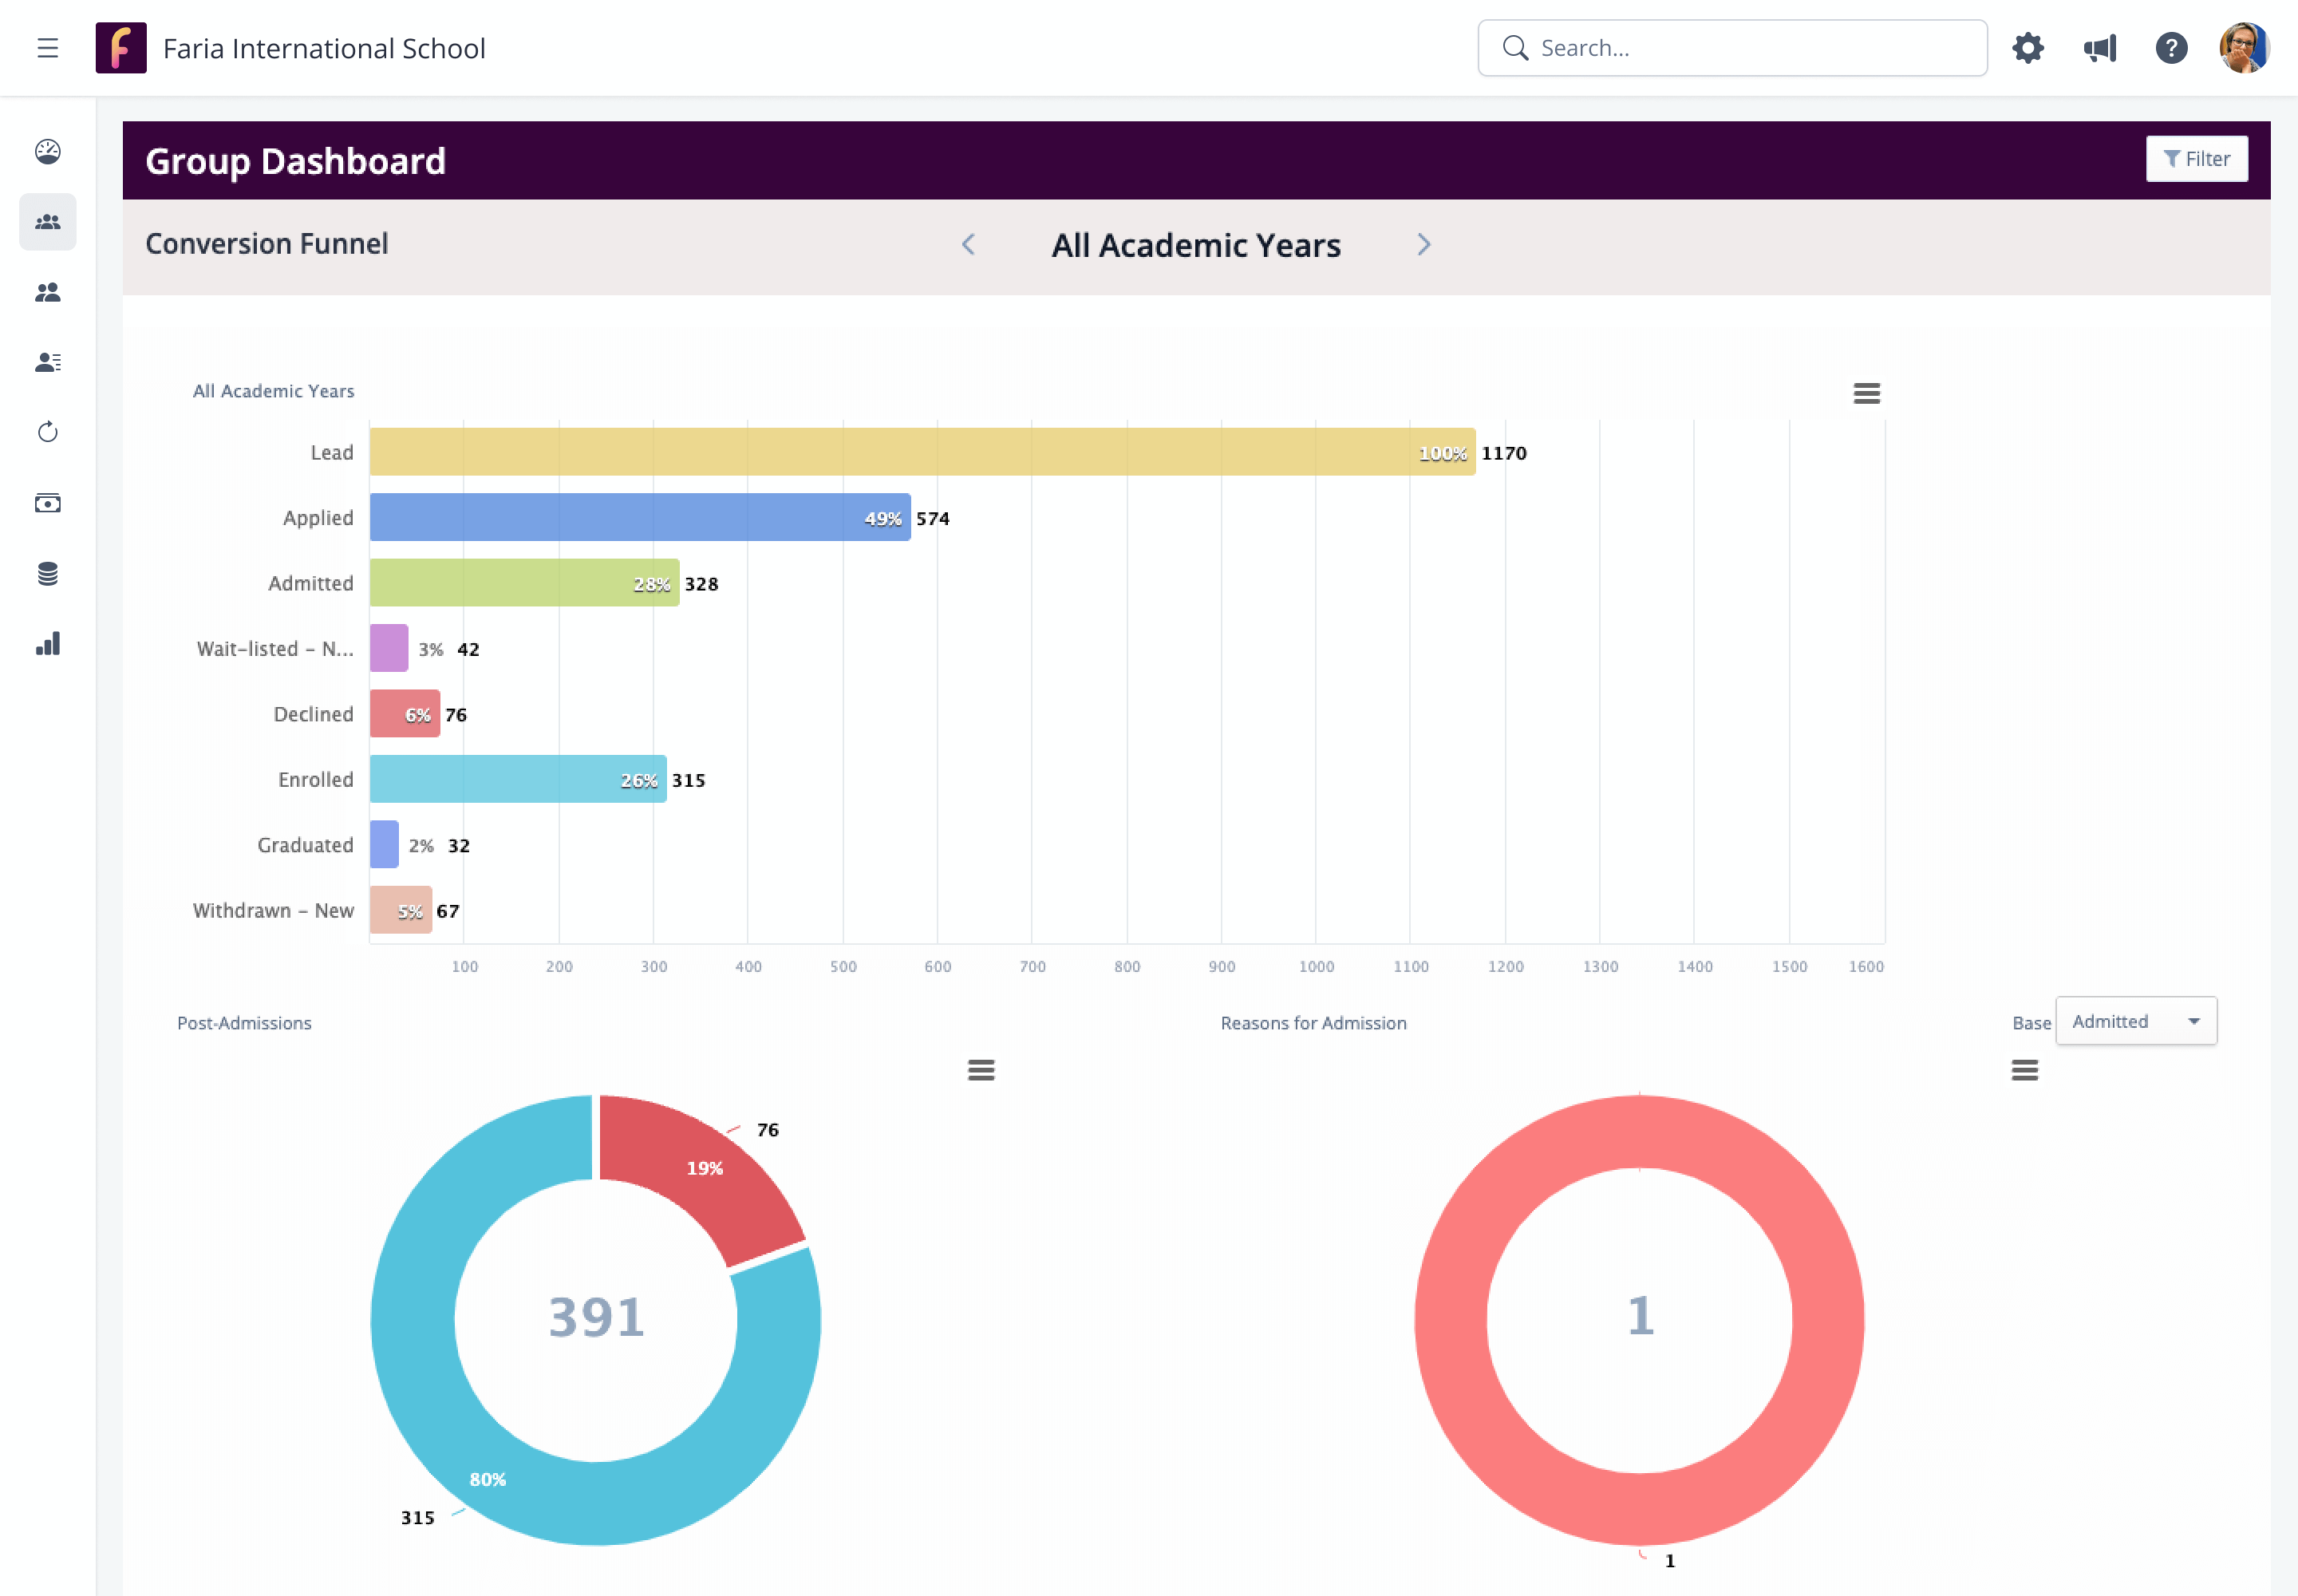
Task: Open the contact list sidebar icon
Action: [x=47, y=362]
